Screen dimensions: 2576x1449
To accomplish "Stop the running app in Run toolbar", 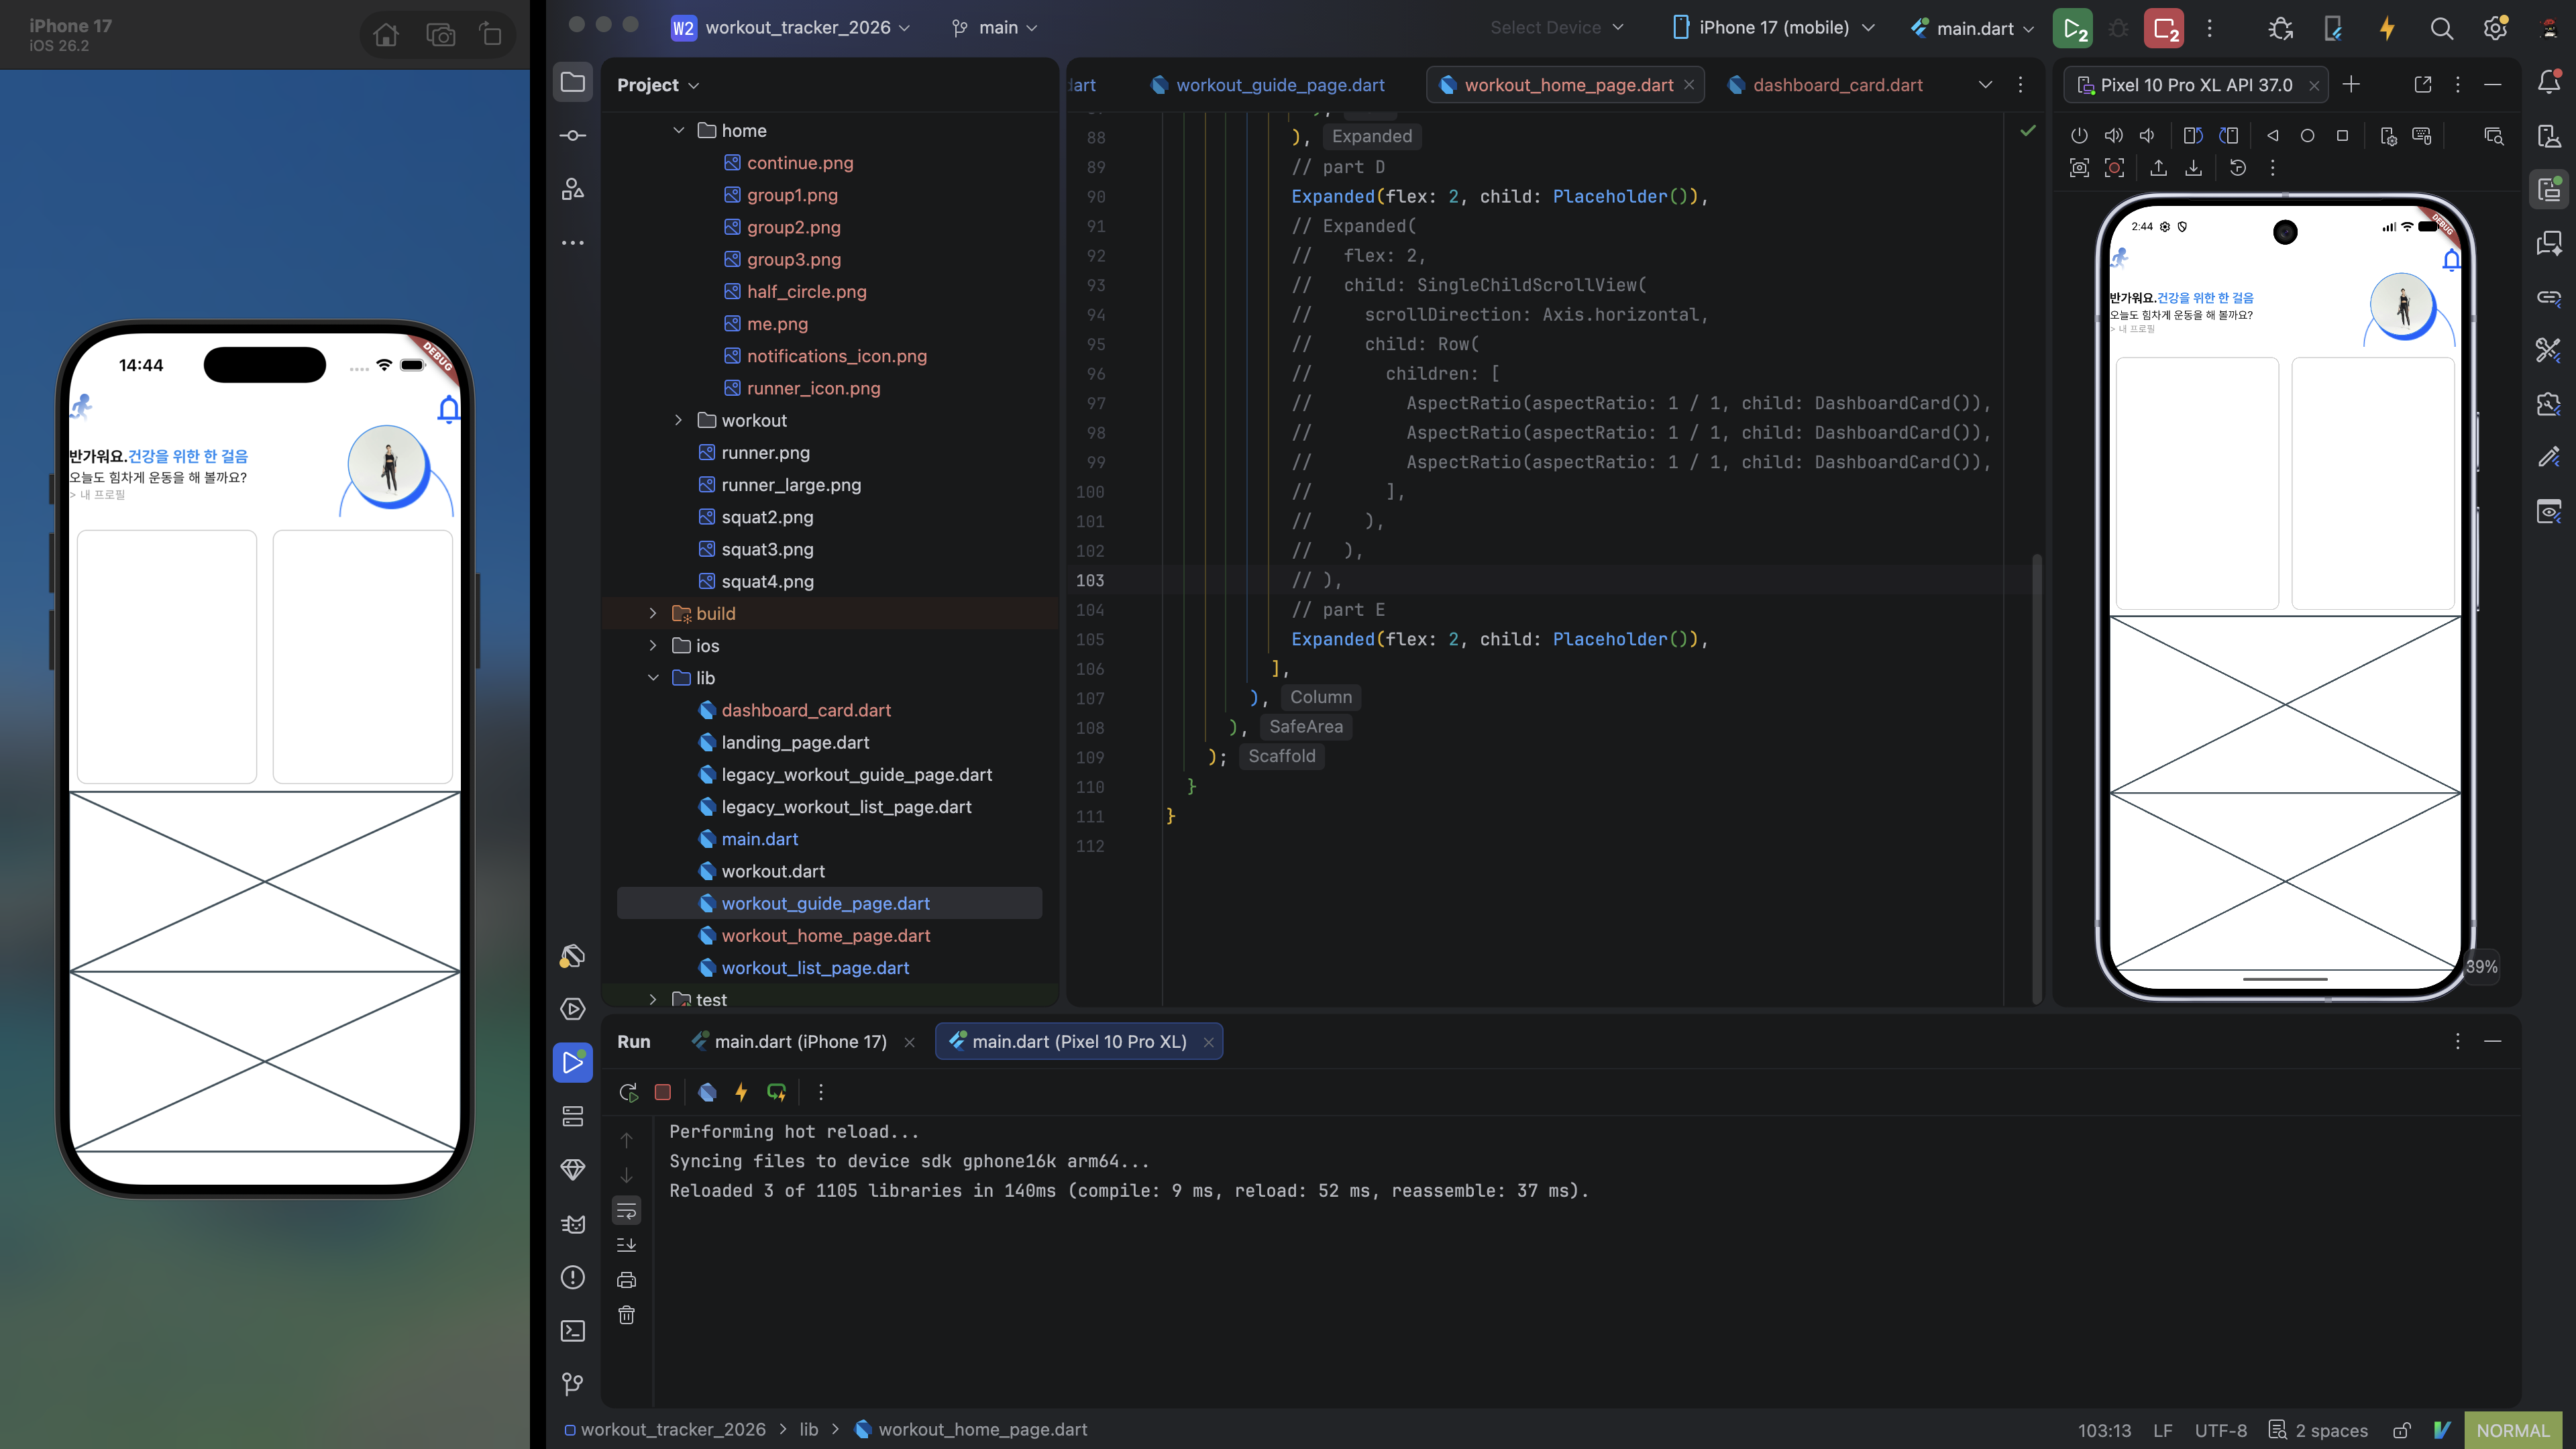I will pos(663,1092).
